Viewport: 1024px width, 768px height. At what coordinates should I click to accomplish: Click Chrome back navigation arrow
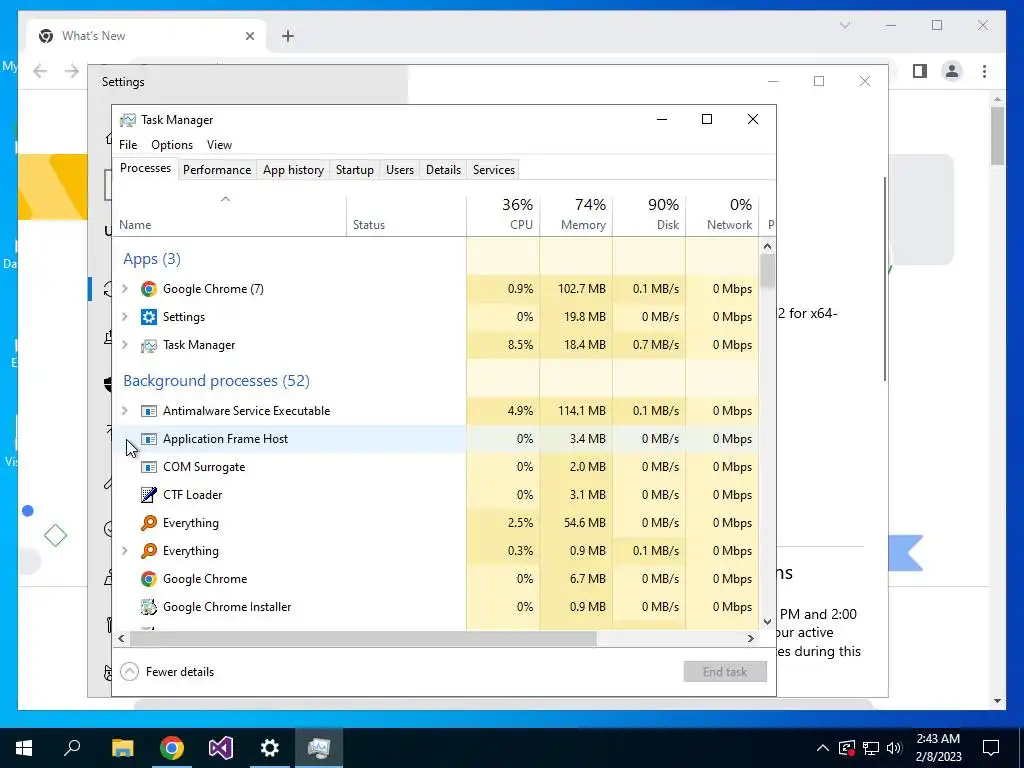click(x=40, y=71)
